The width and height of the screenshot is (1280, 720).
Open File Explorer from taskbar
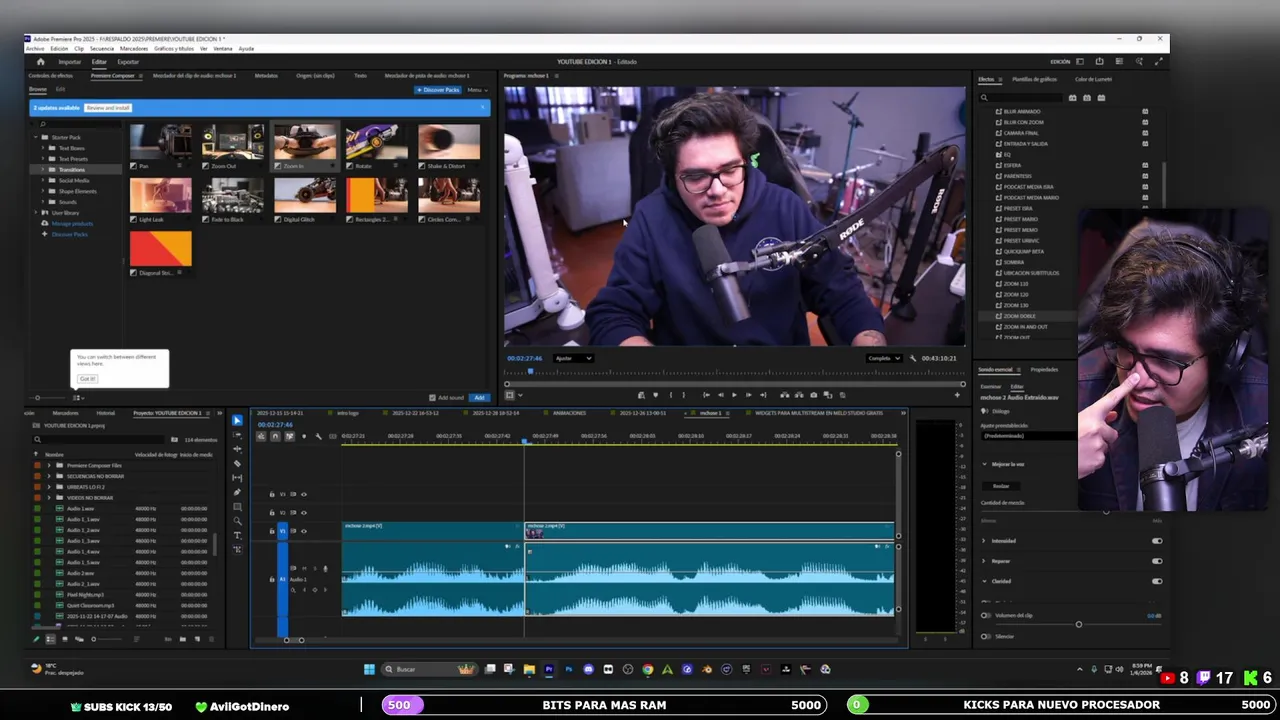click(x=529, y=669)
